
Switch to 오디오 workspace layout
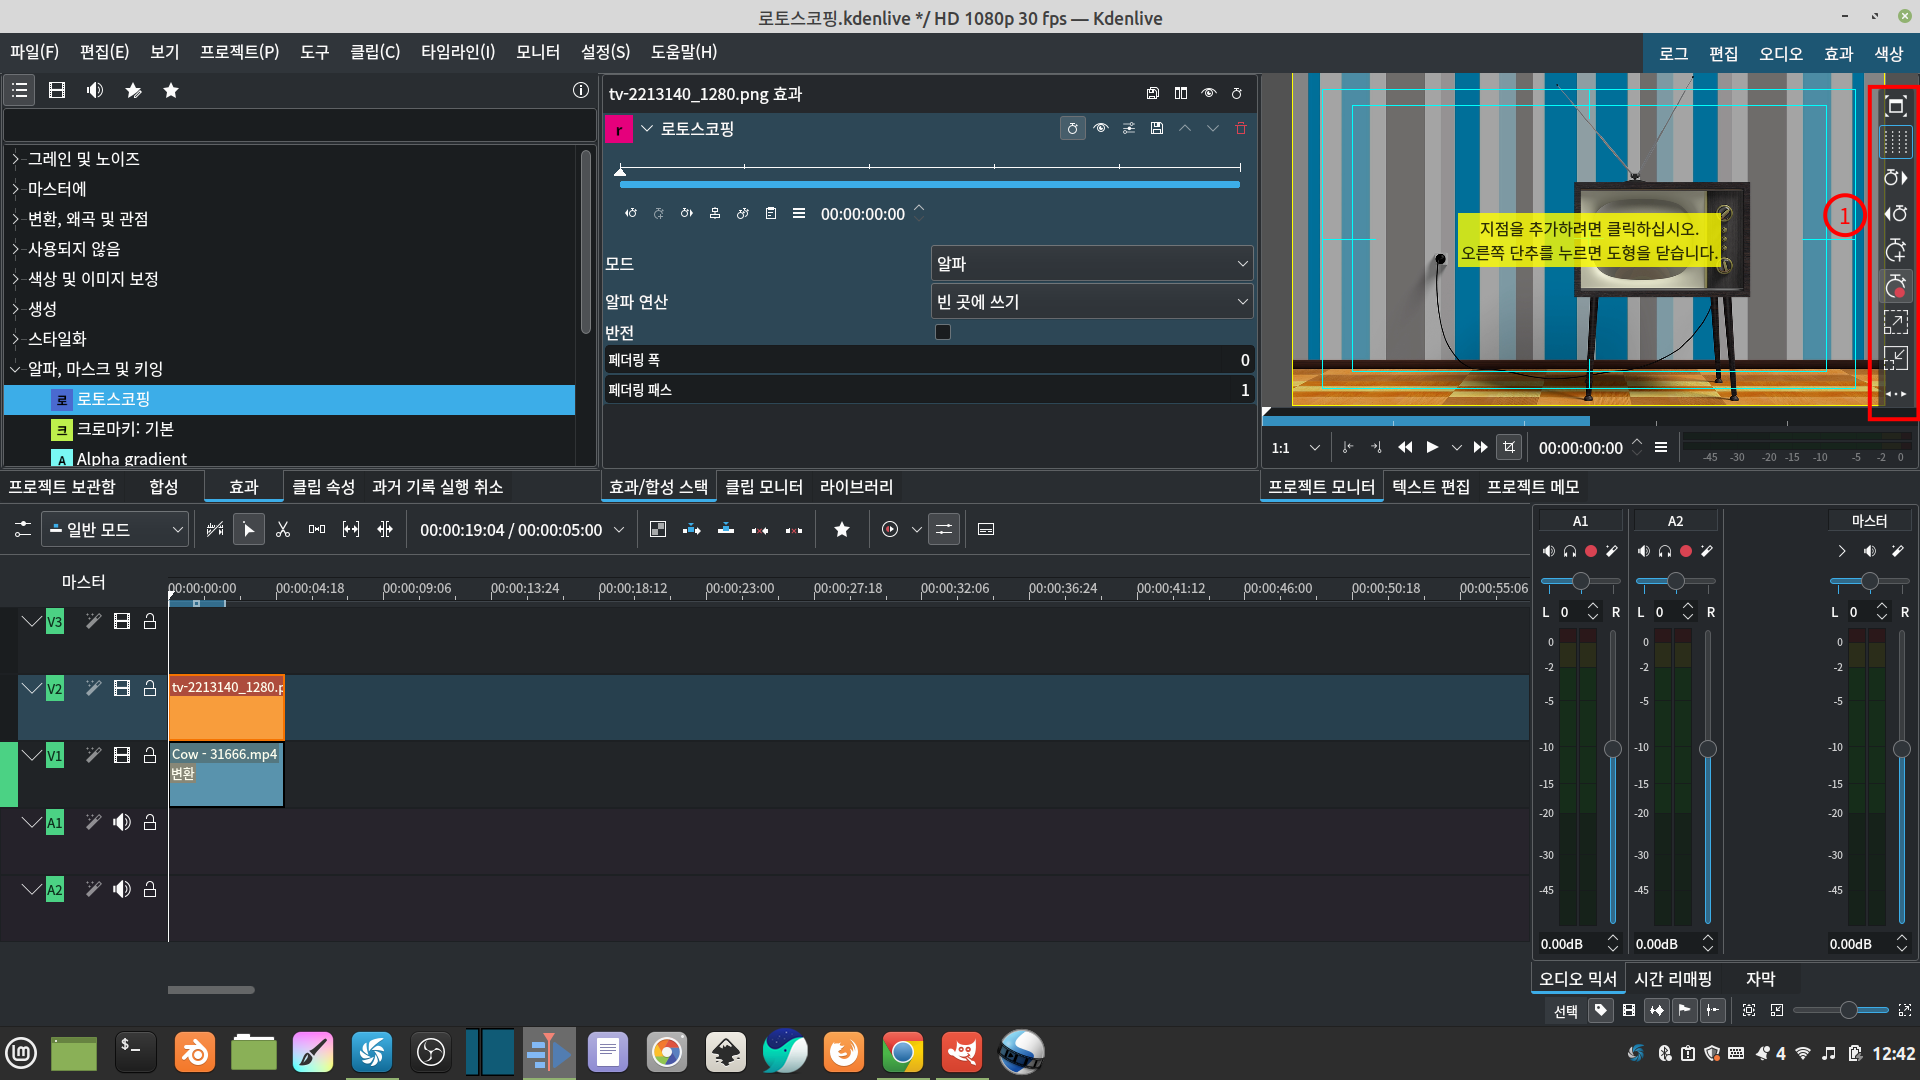pos(1780,54)
